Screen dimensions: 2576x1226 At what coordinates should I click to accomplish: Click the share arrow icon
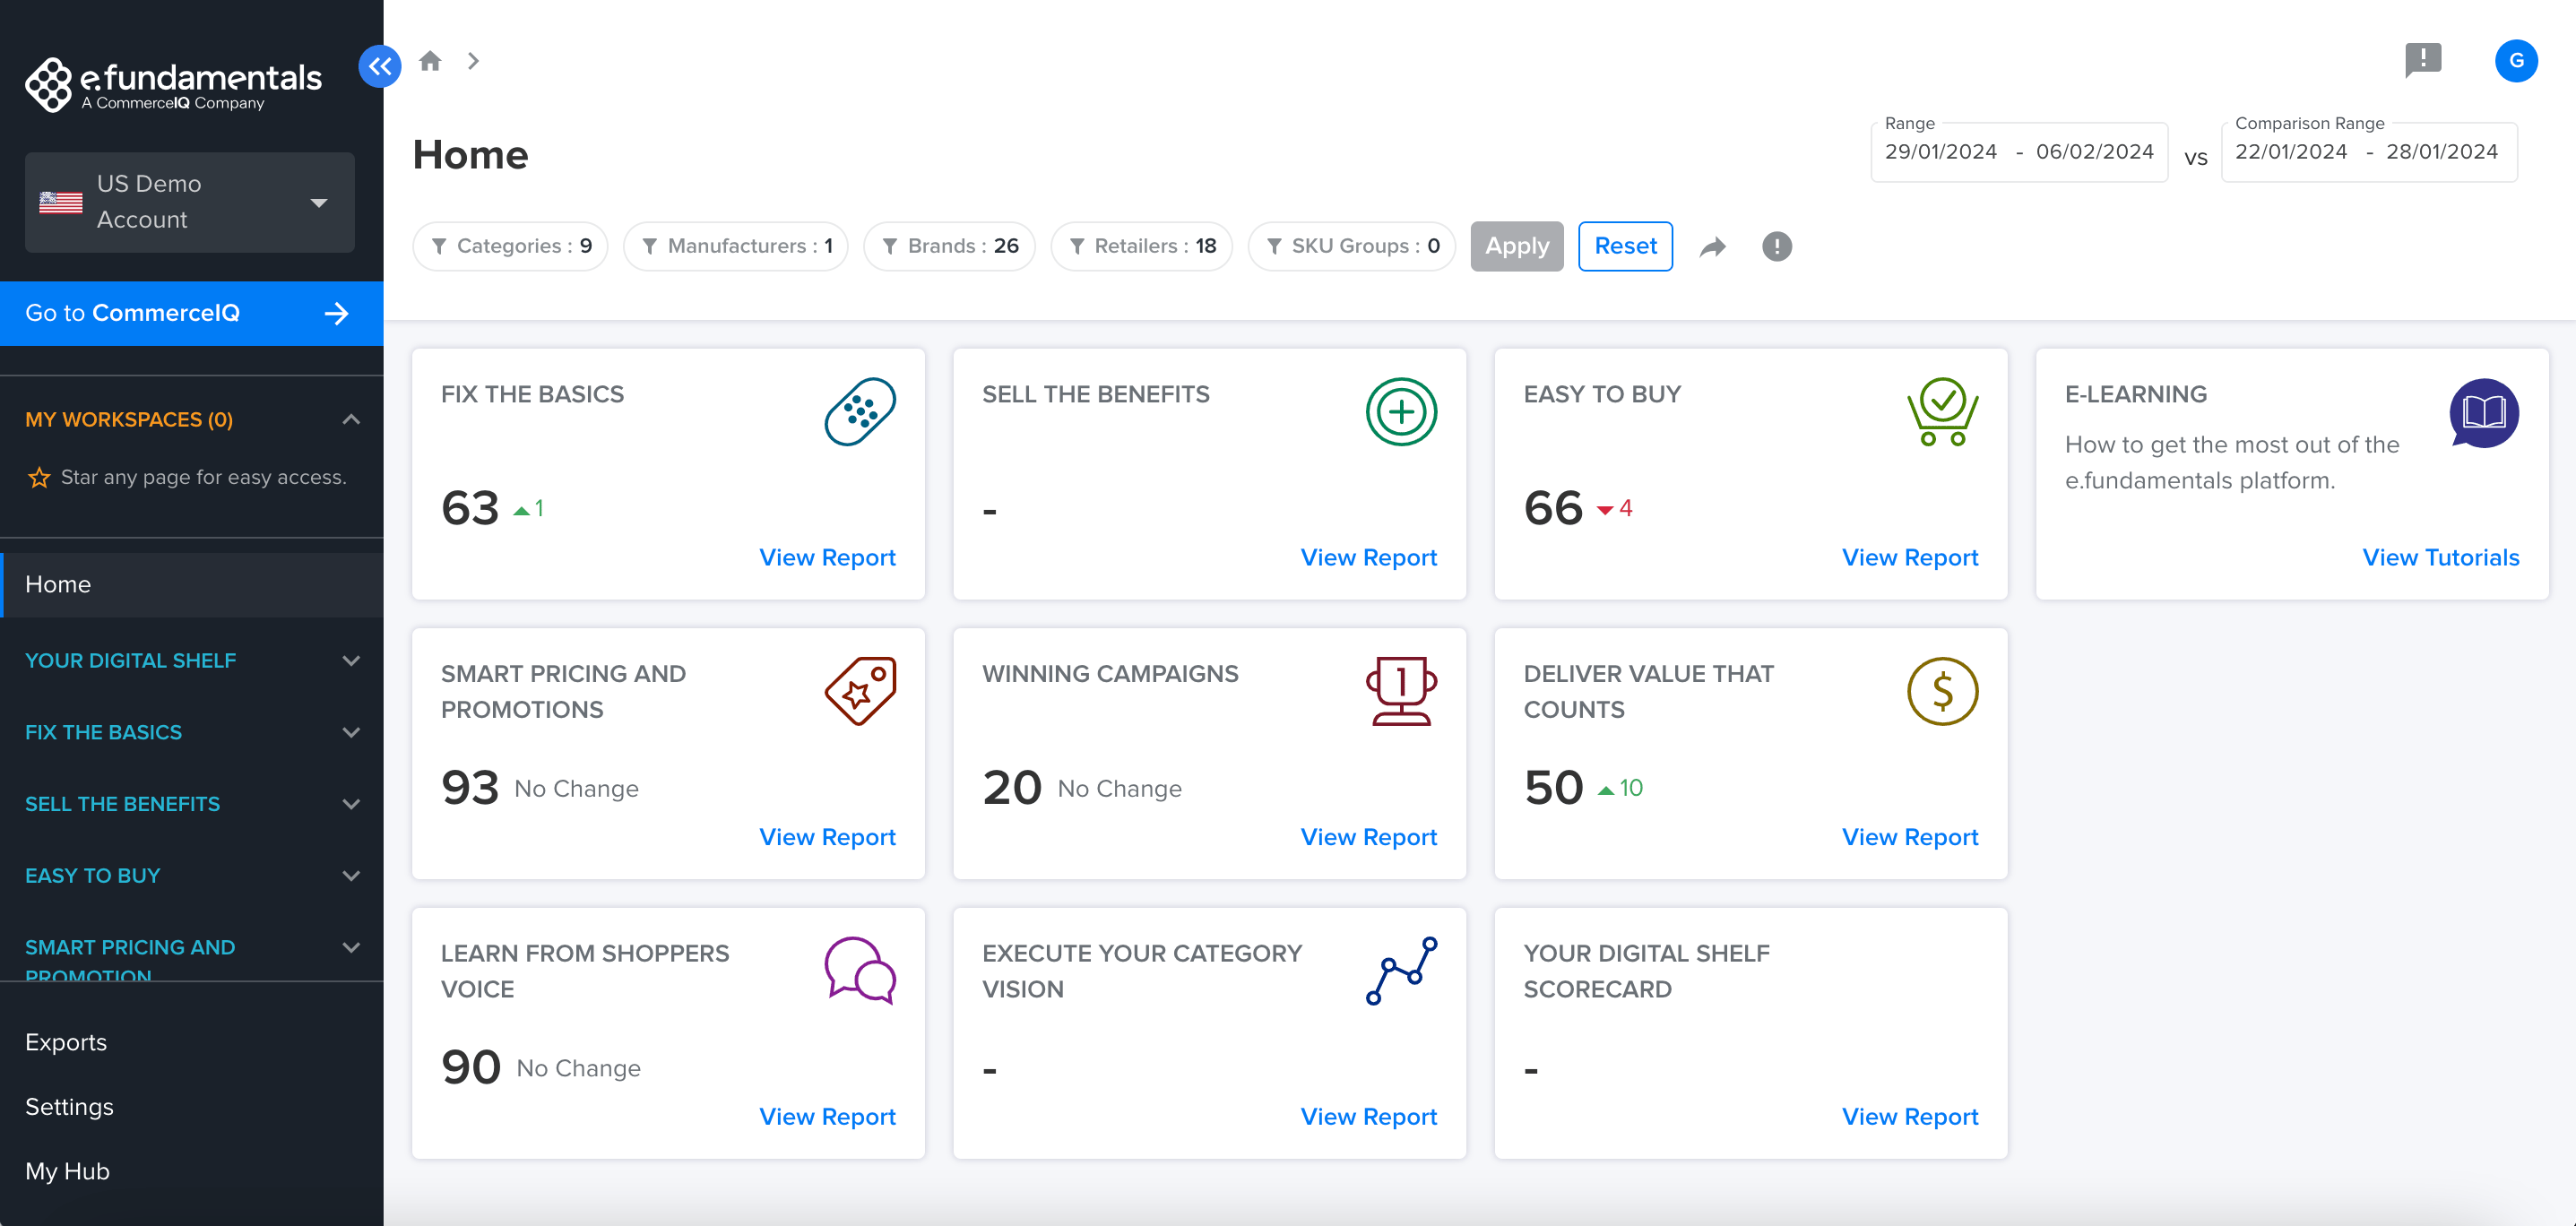point(1713,246)
